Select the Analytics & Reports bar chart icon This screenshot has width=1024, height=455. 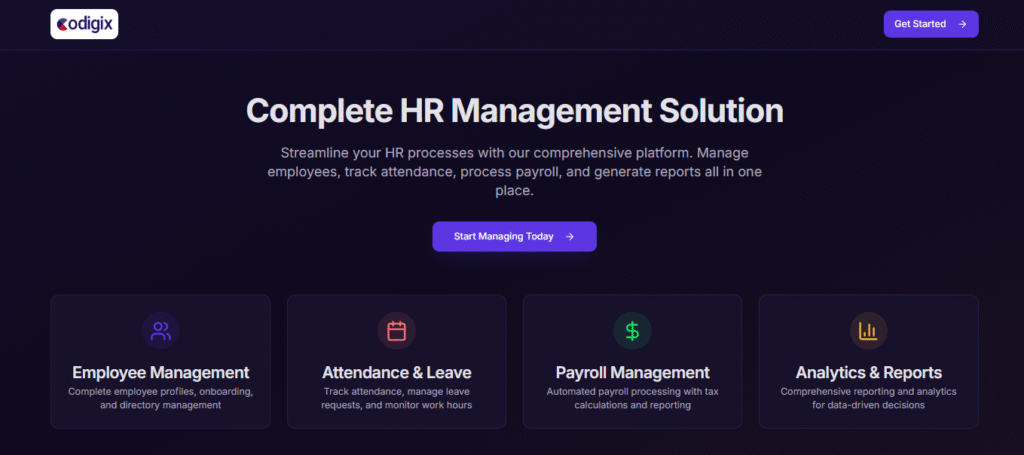(868, 330)
